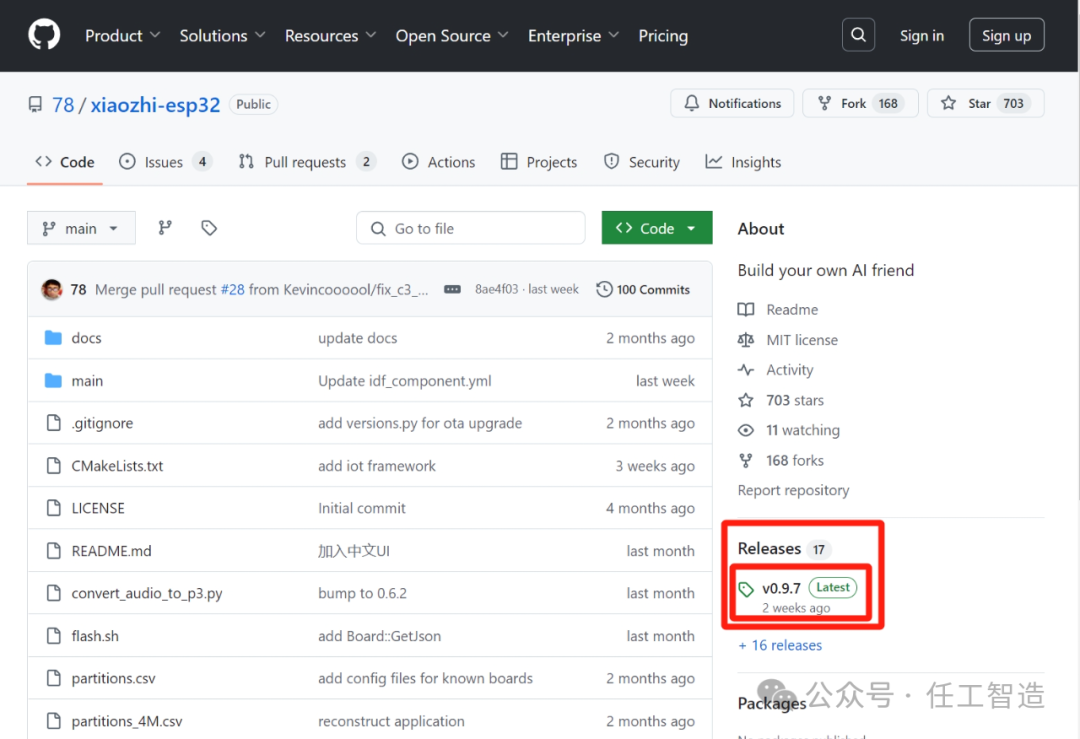Screen dimensions: 1080x739
Task: Open the v0.9.7 latest release link
Action: coord(781,589)
